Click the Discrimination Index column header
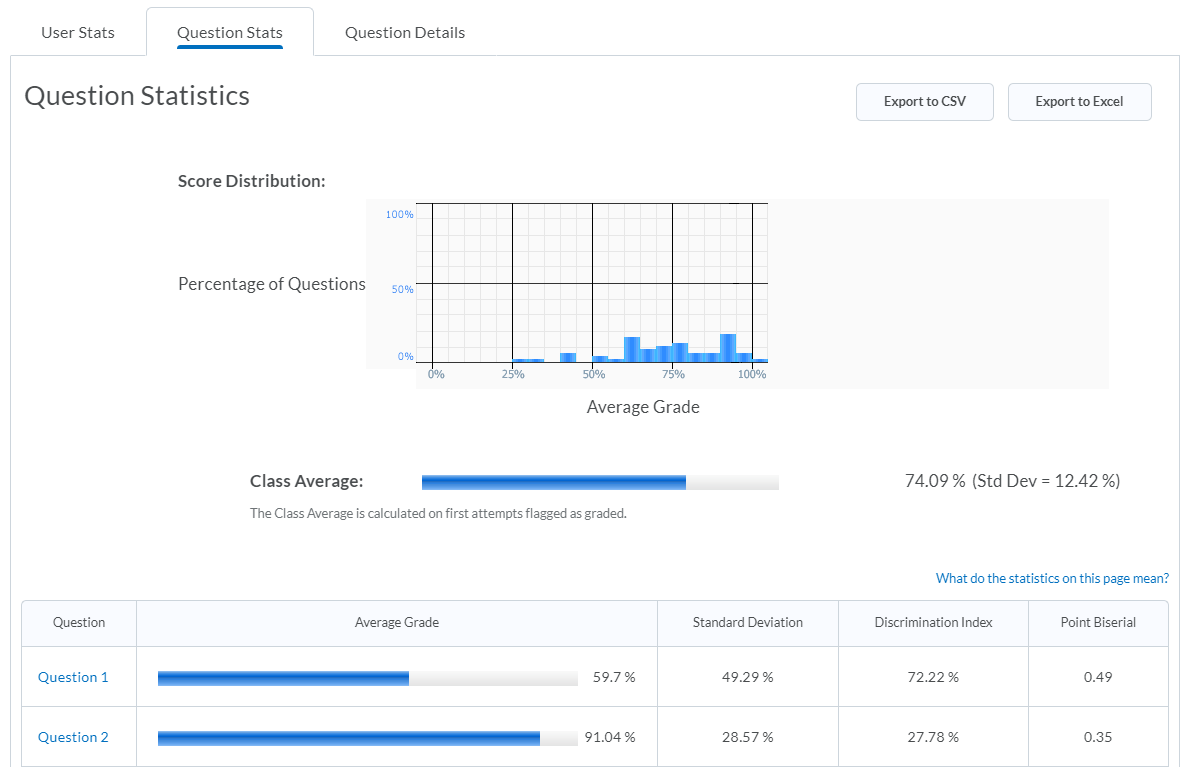 [x=933, y=622]
